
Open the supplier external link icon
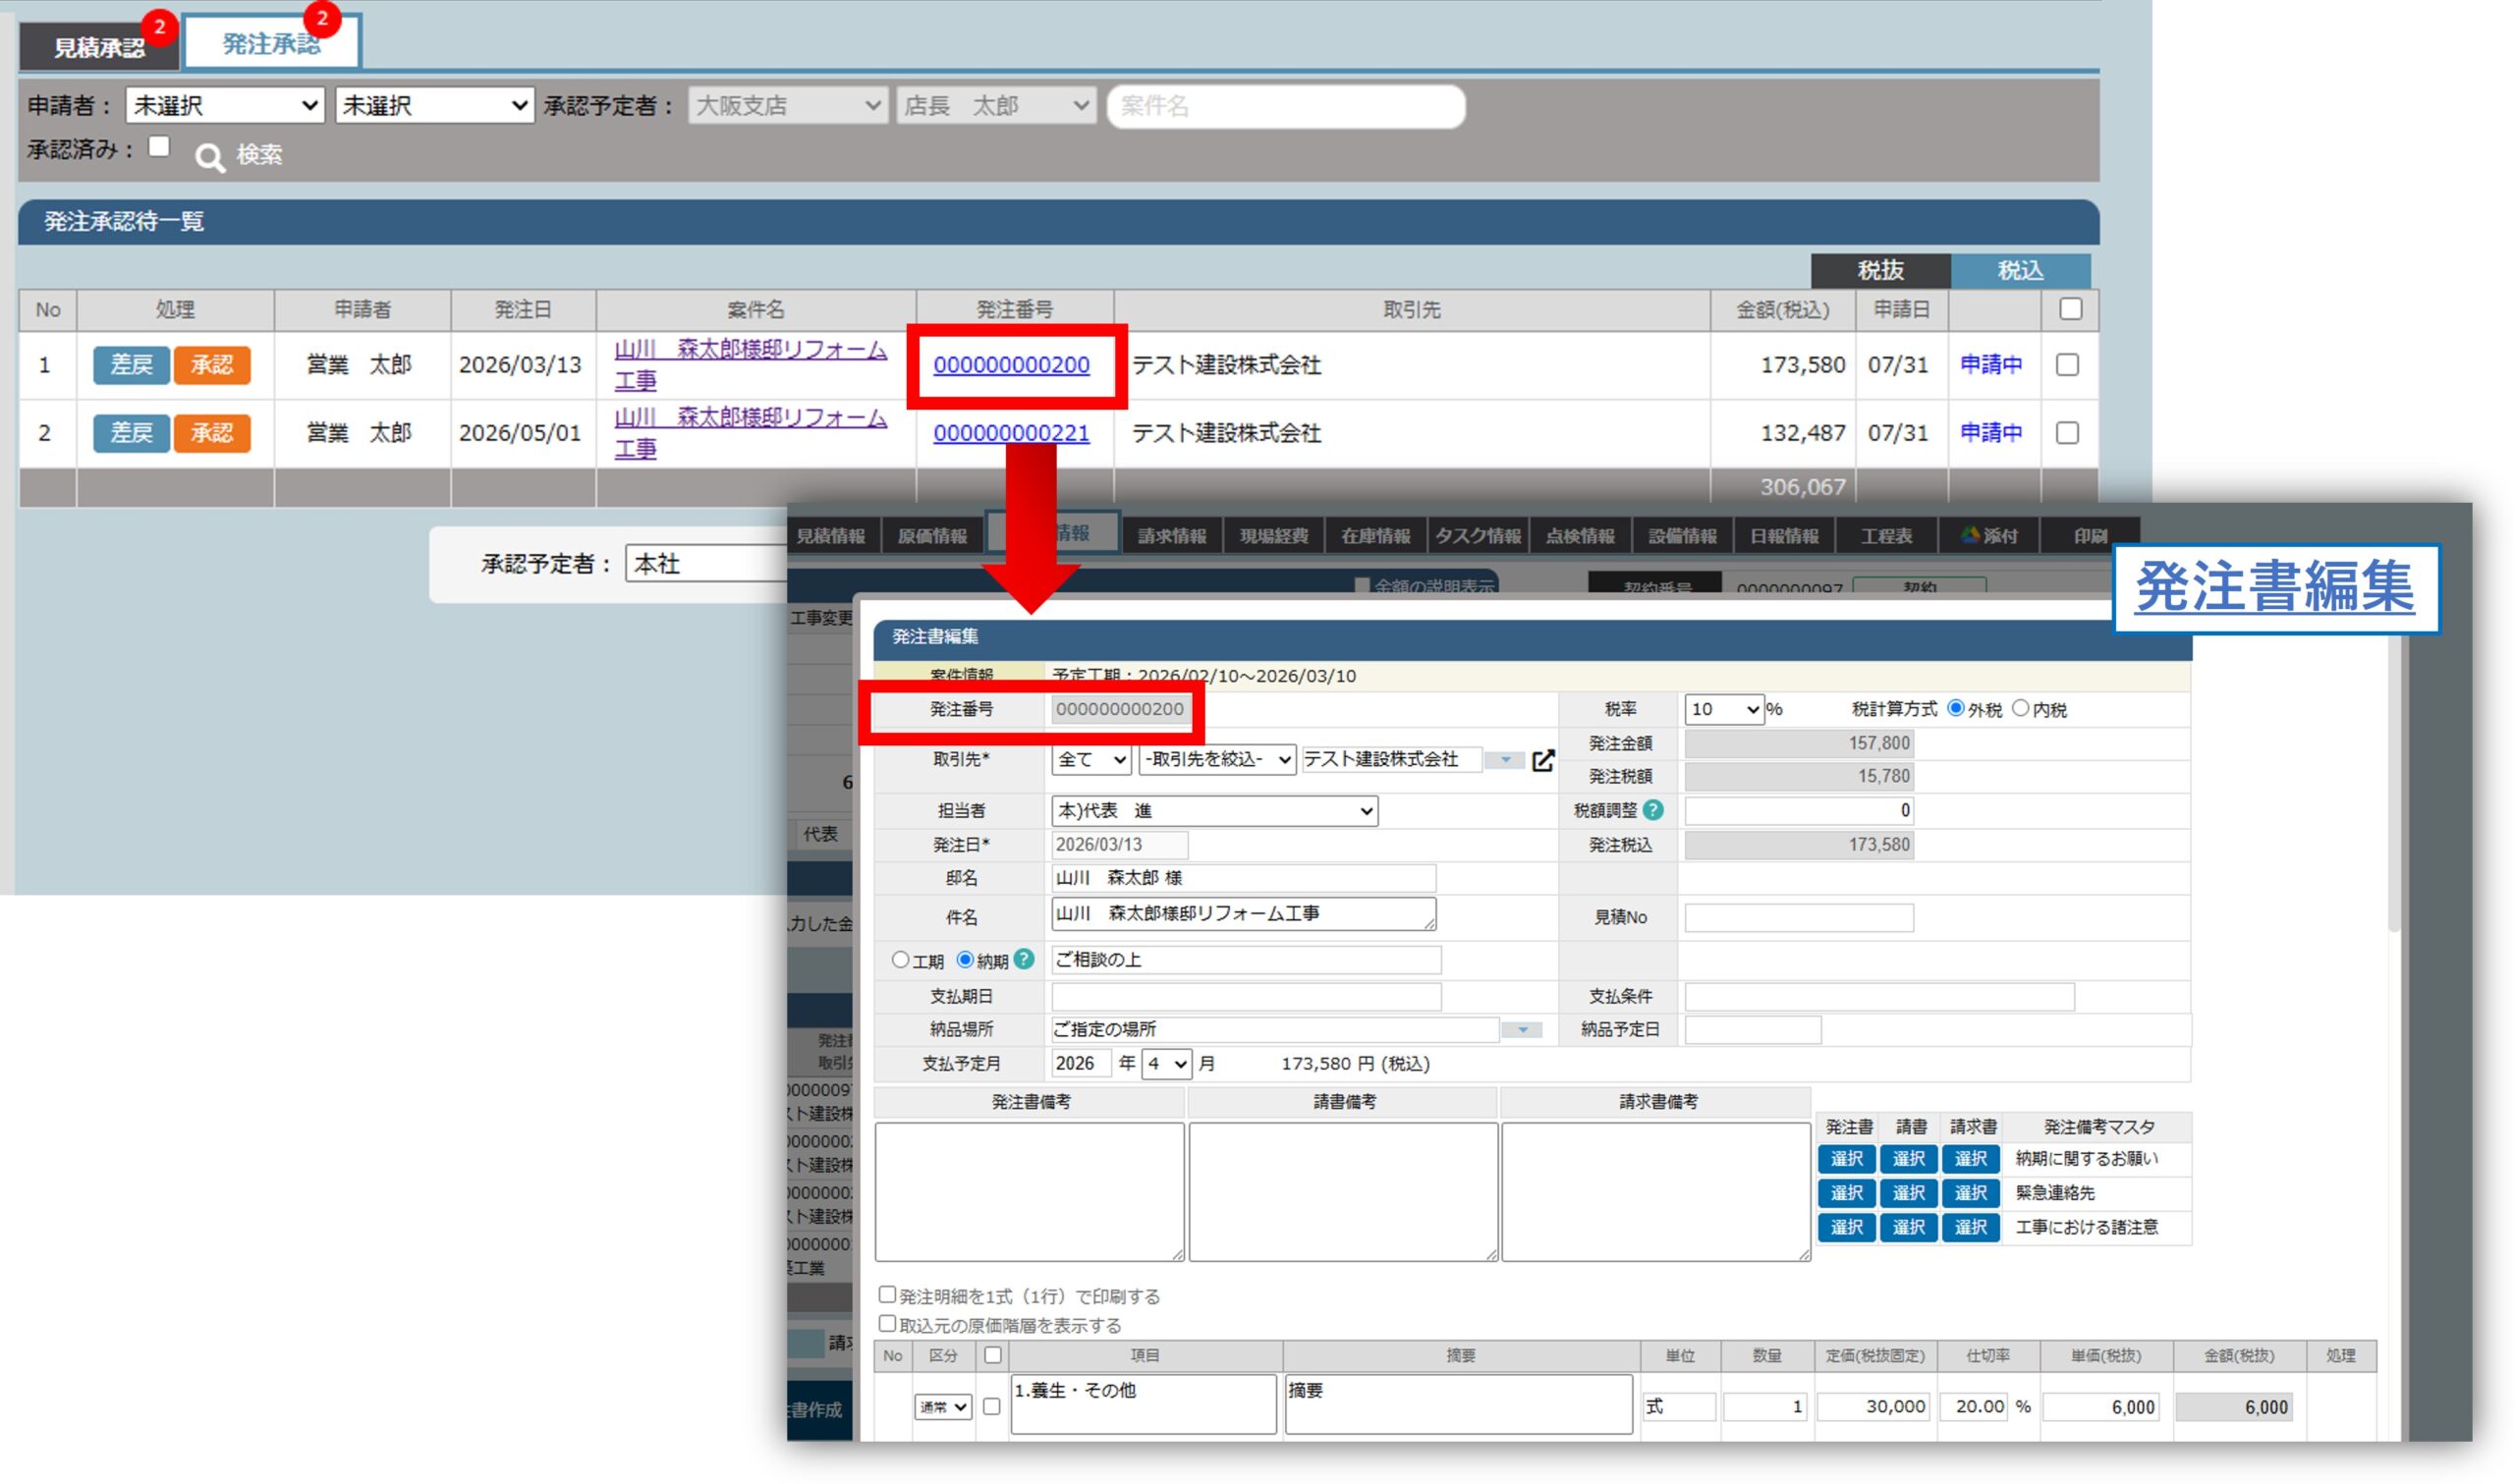pos(1543,760)
